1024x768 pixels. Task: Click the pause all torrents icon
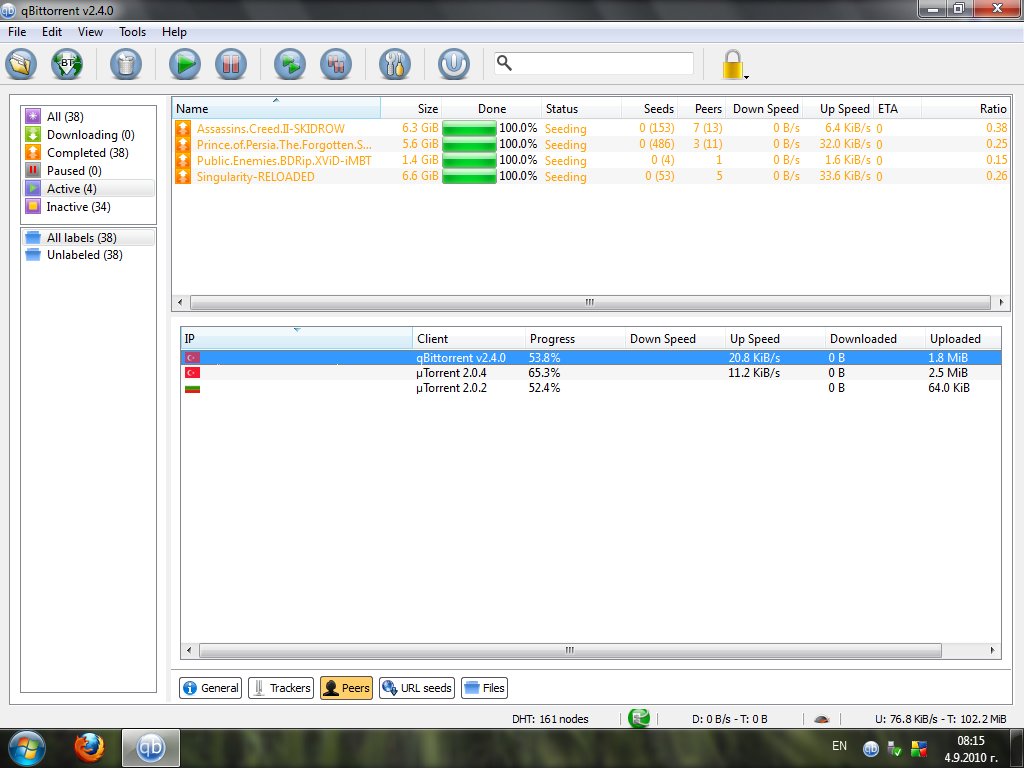coord(336,64)
